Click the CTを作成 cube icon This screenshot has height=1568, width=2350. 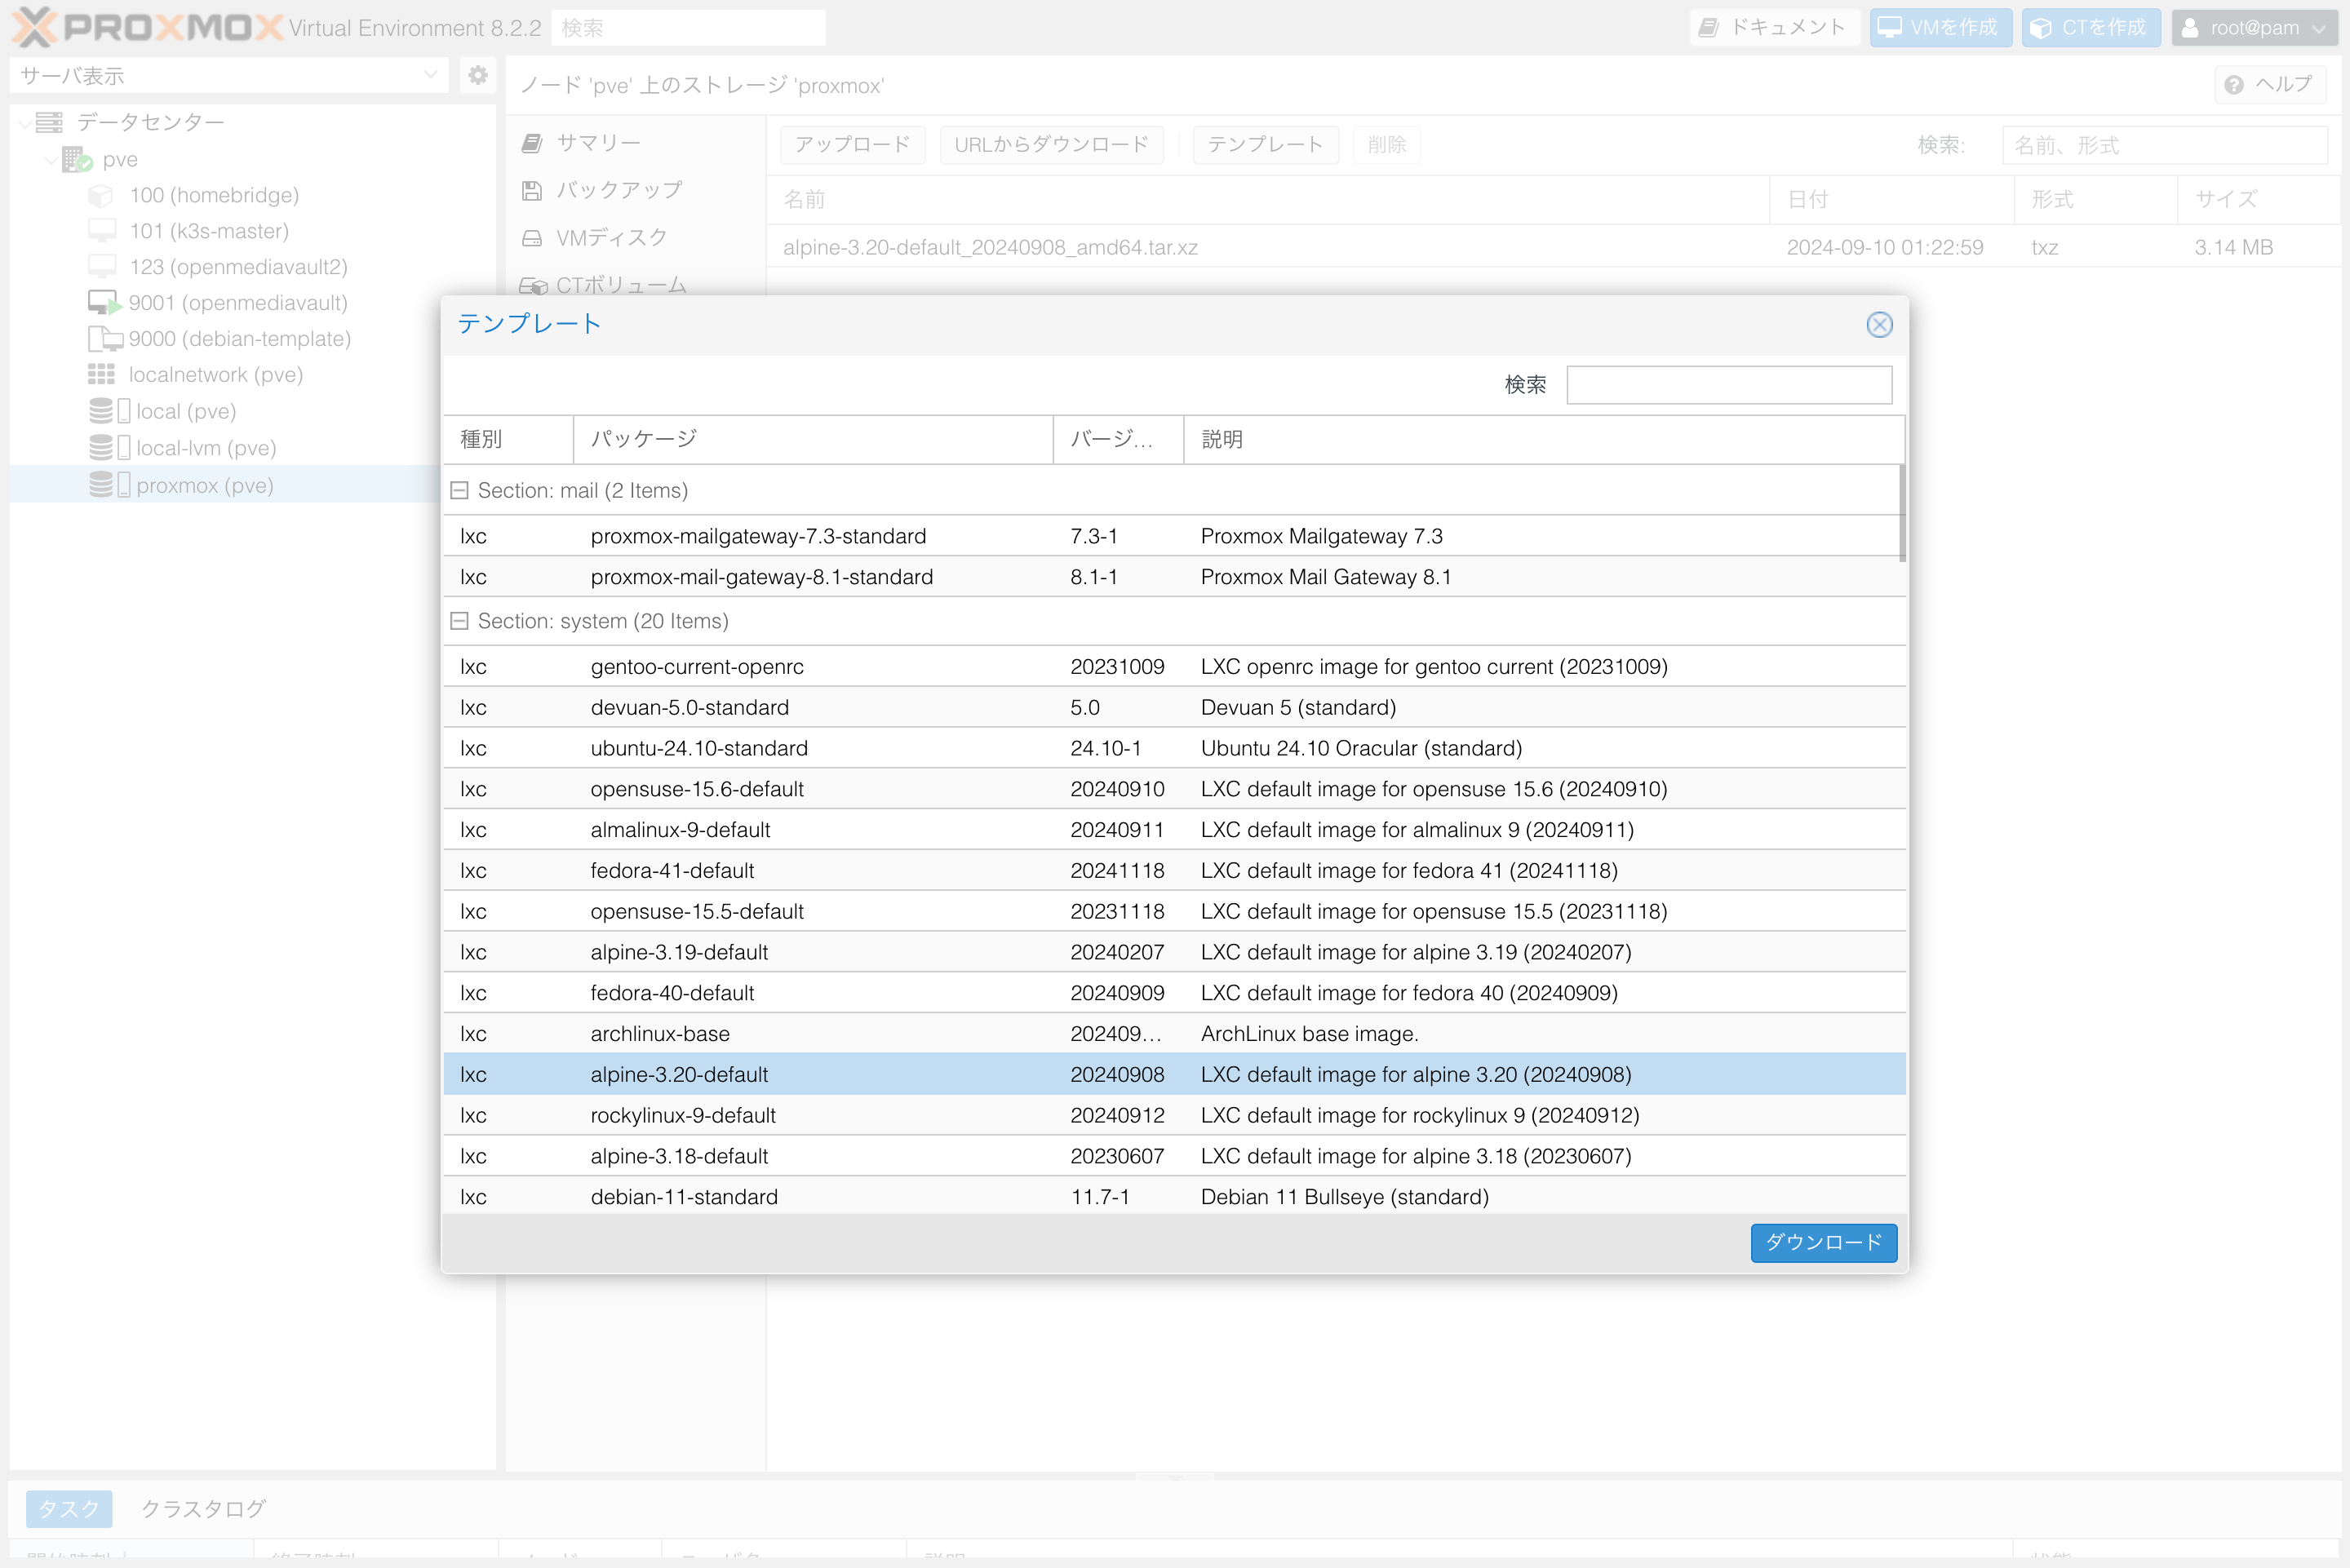click(x=2040, y=27)
